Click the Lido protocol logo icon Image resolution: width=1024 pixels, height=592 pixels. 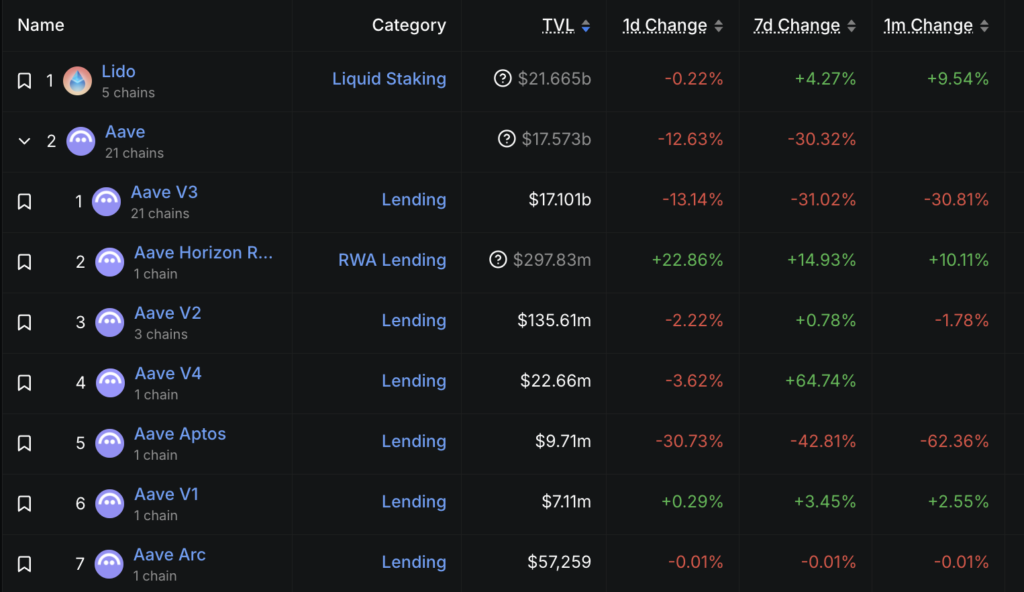pyautogui.click(x=78, y=81)
